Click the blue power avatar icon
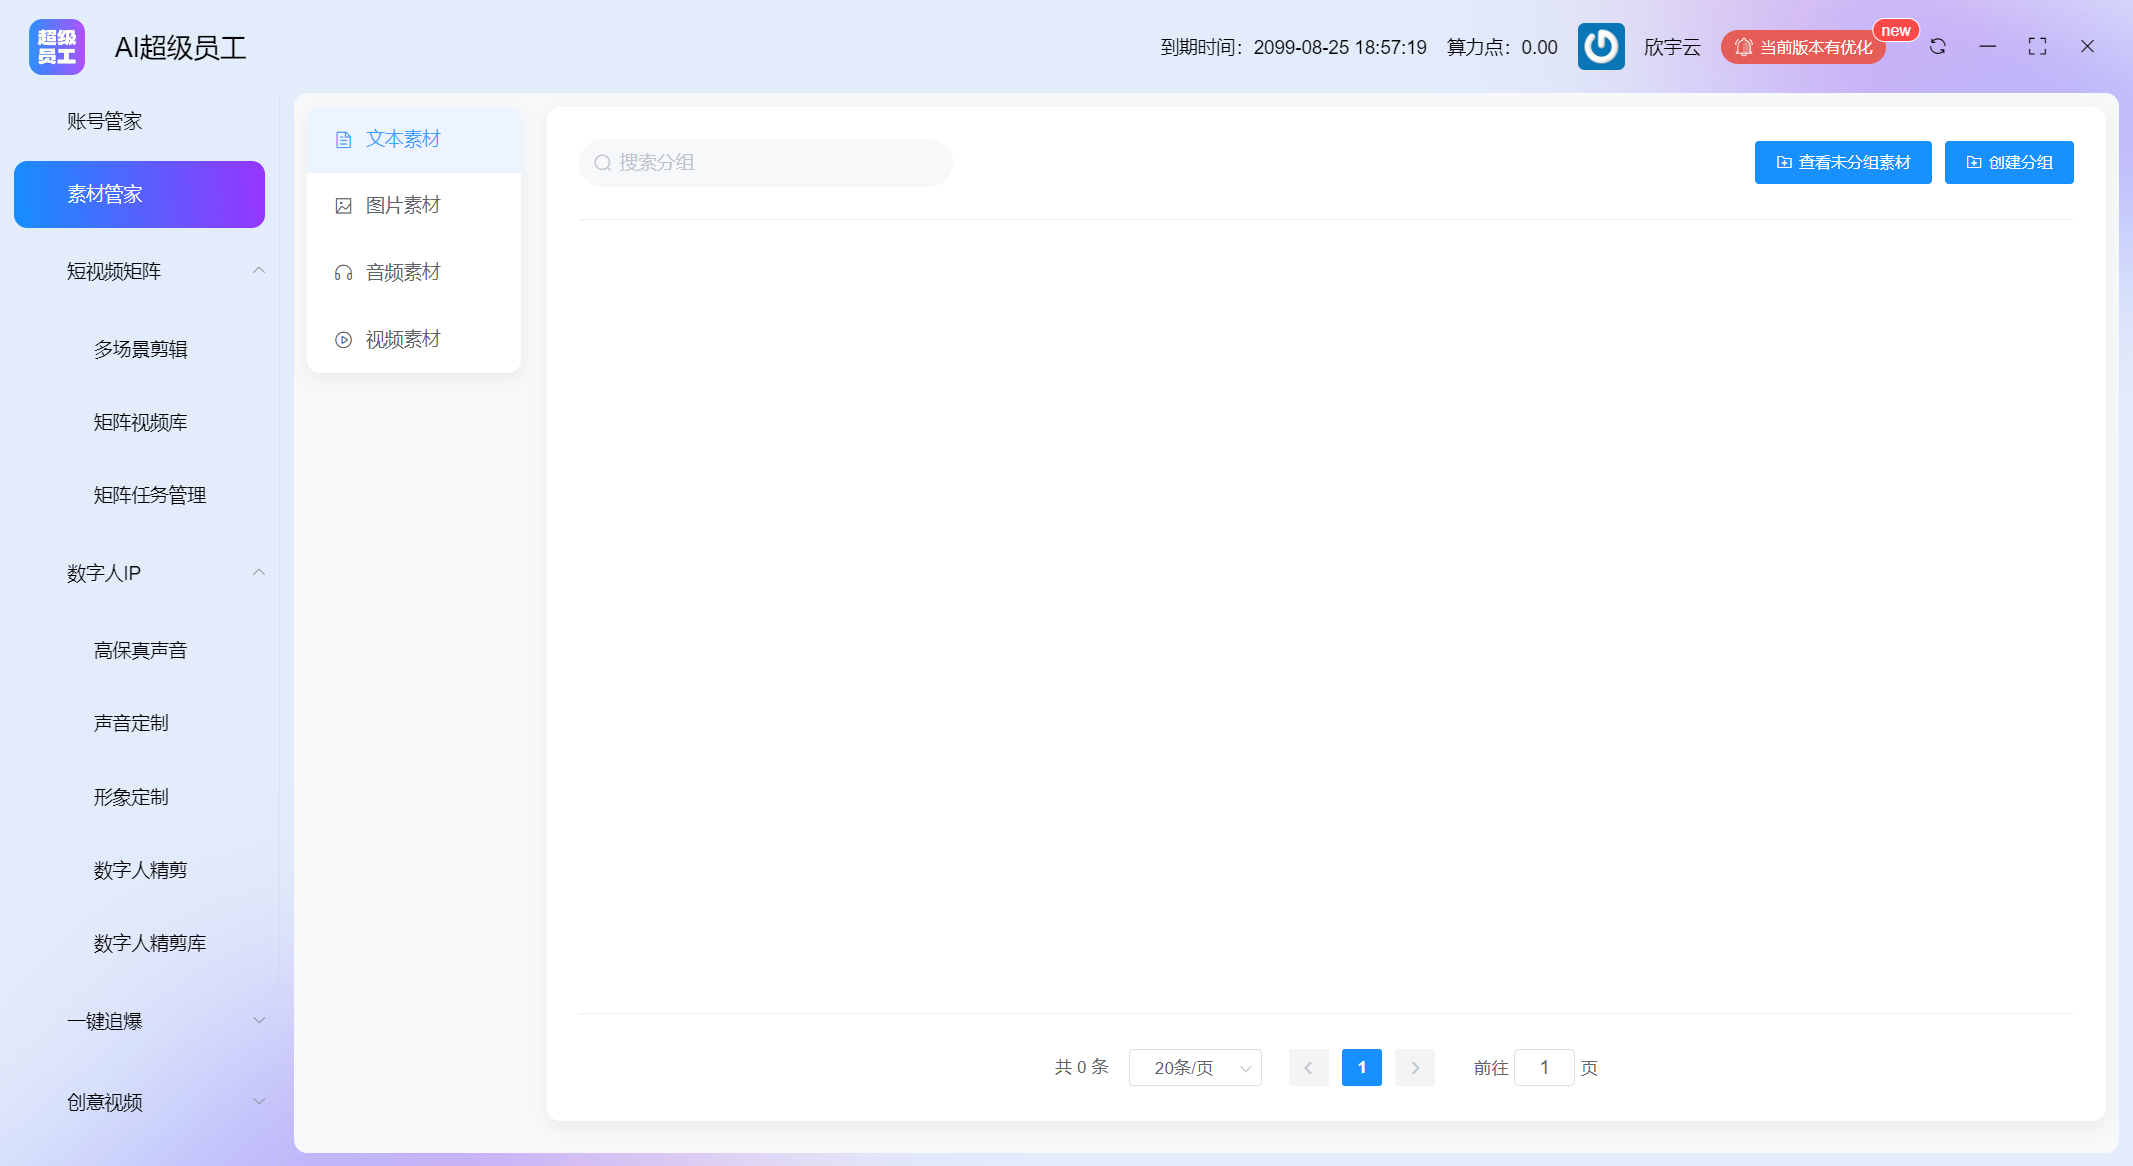The image size is (2133, 1166). (x=1601, y=47)
